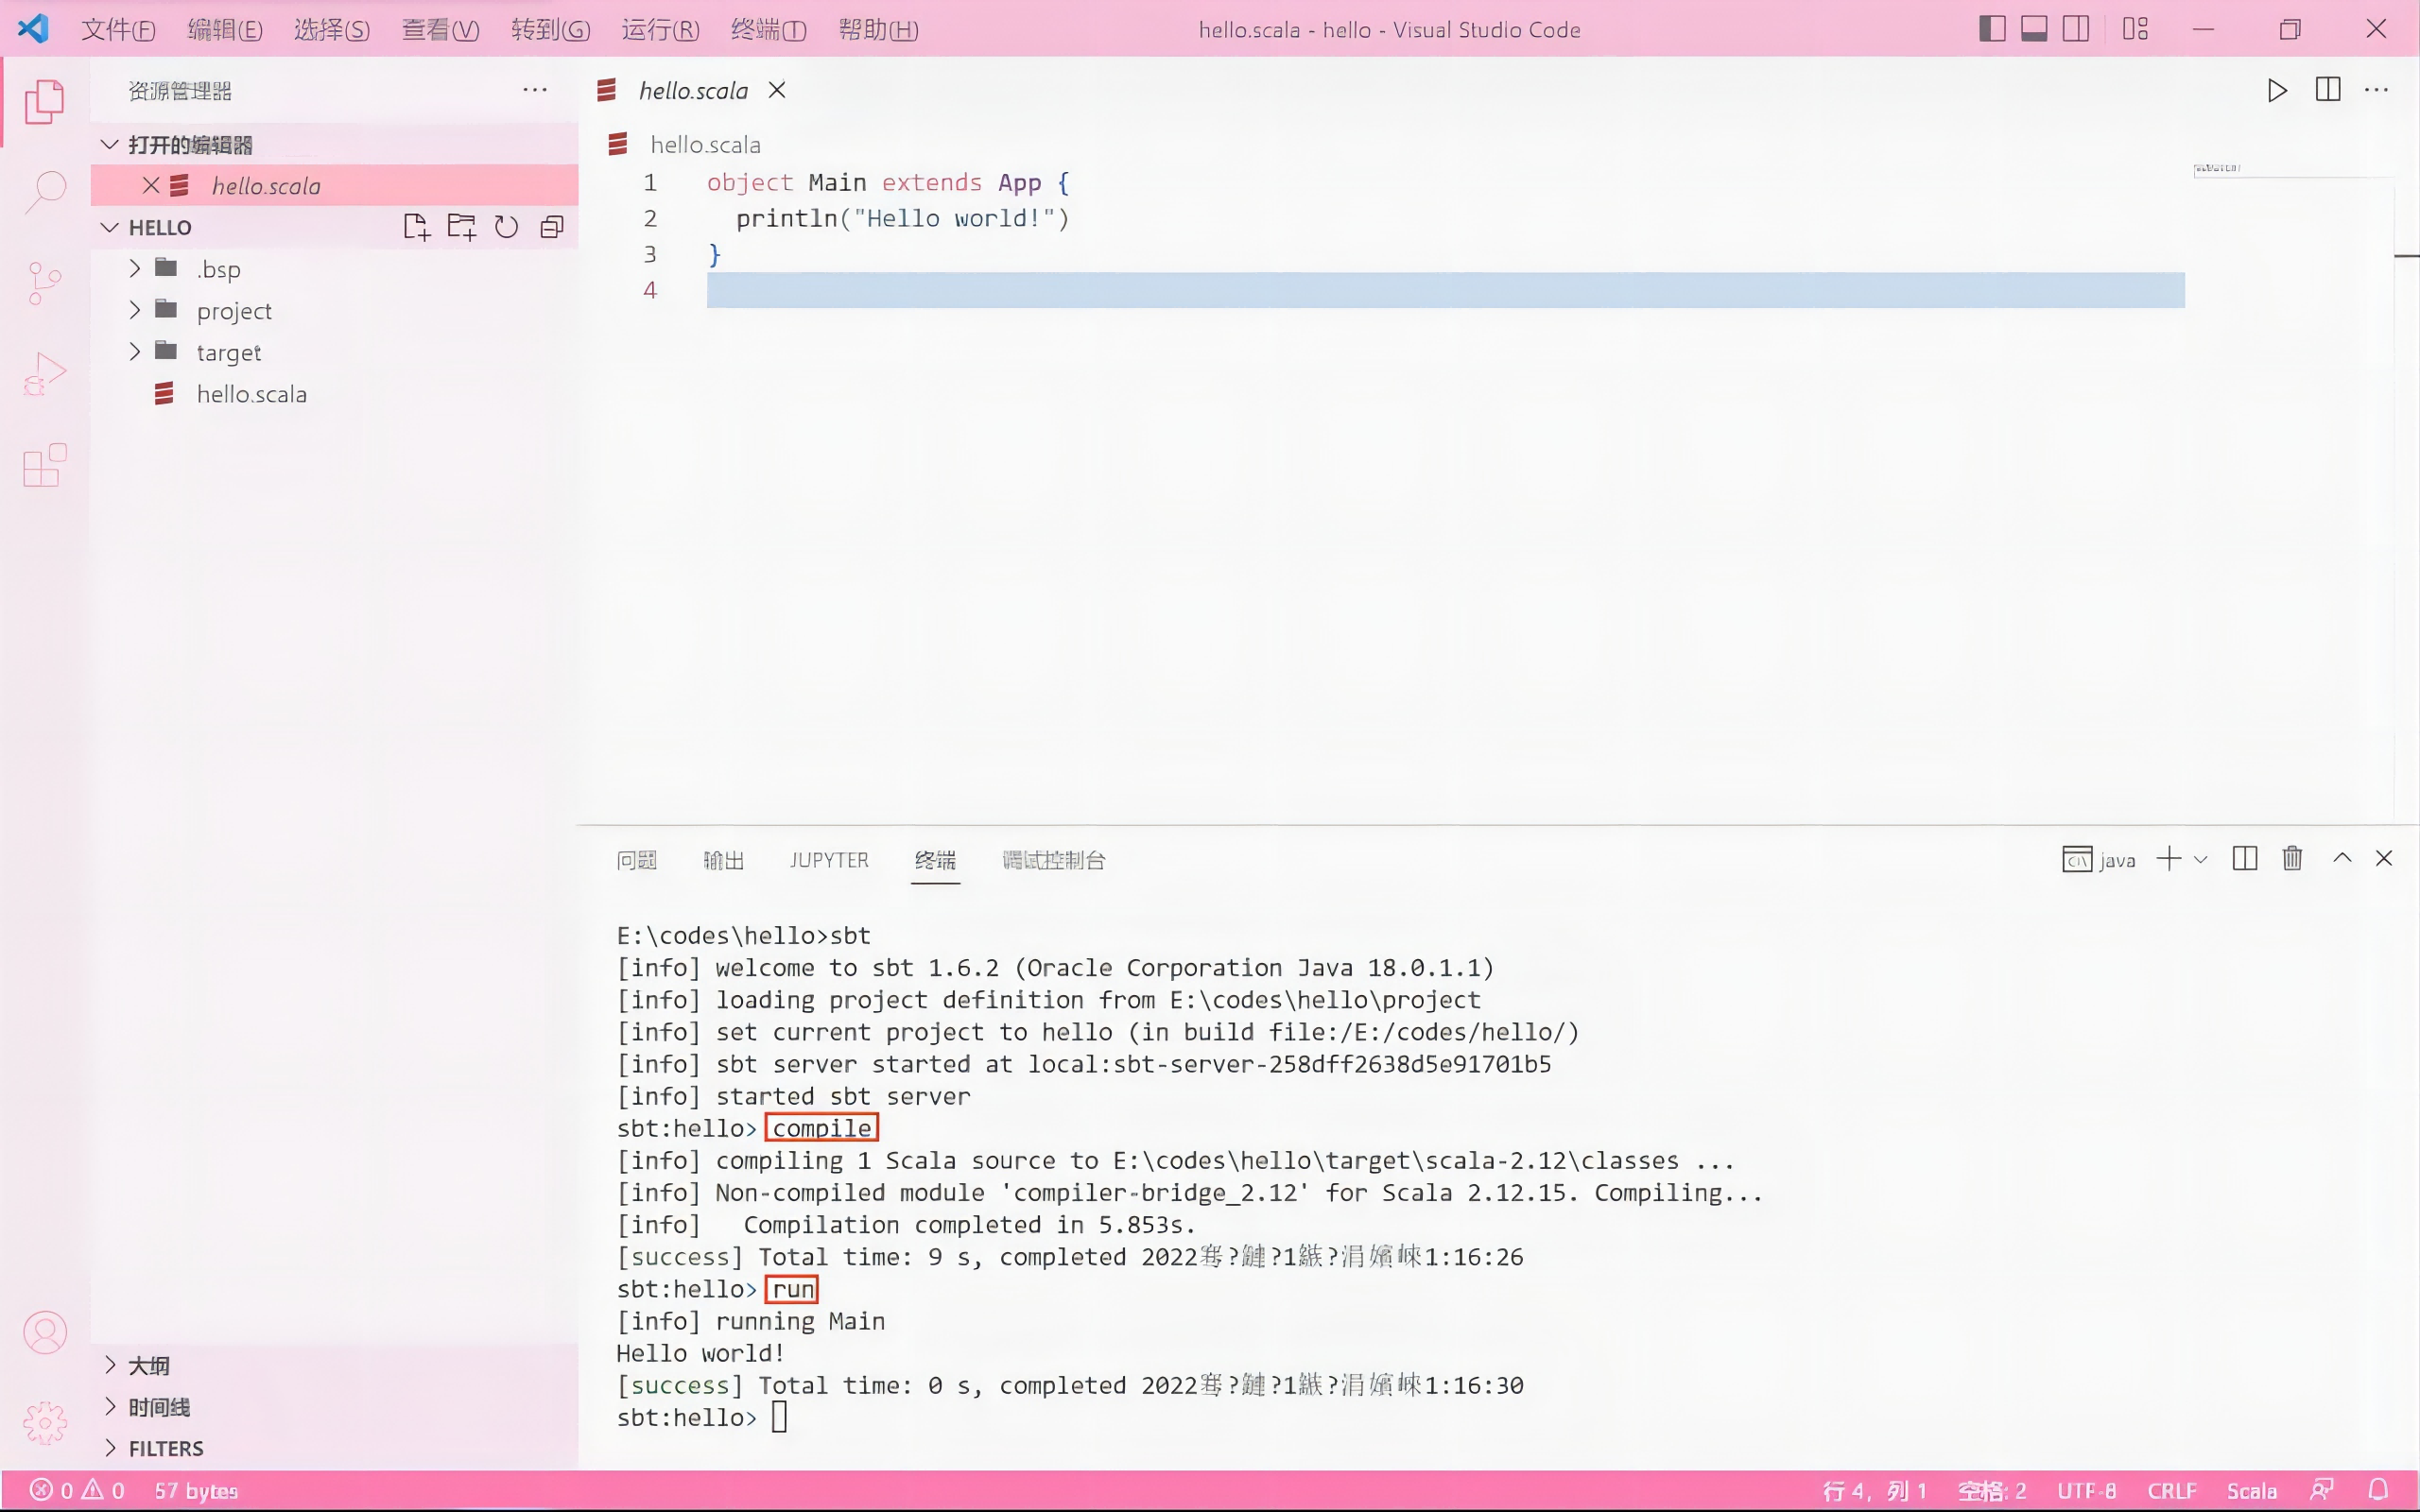The image size is (2420, 1512).
Task: Switch to the 调试控制台 tab
Action: pyautogui.click(x=1053, y=859)
